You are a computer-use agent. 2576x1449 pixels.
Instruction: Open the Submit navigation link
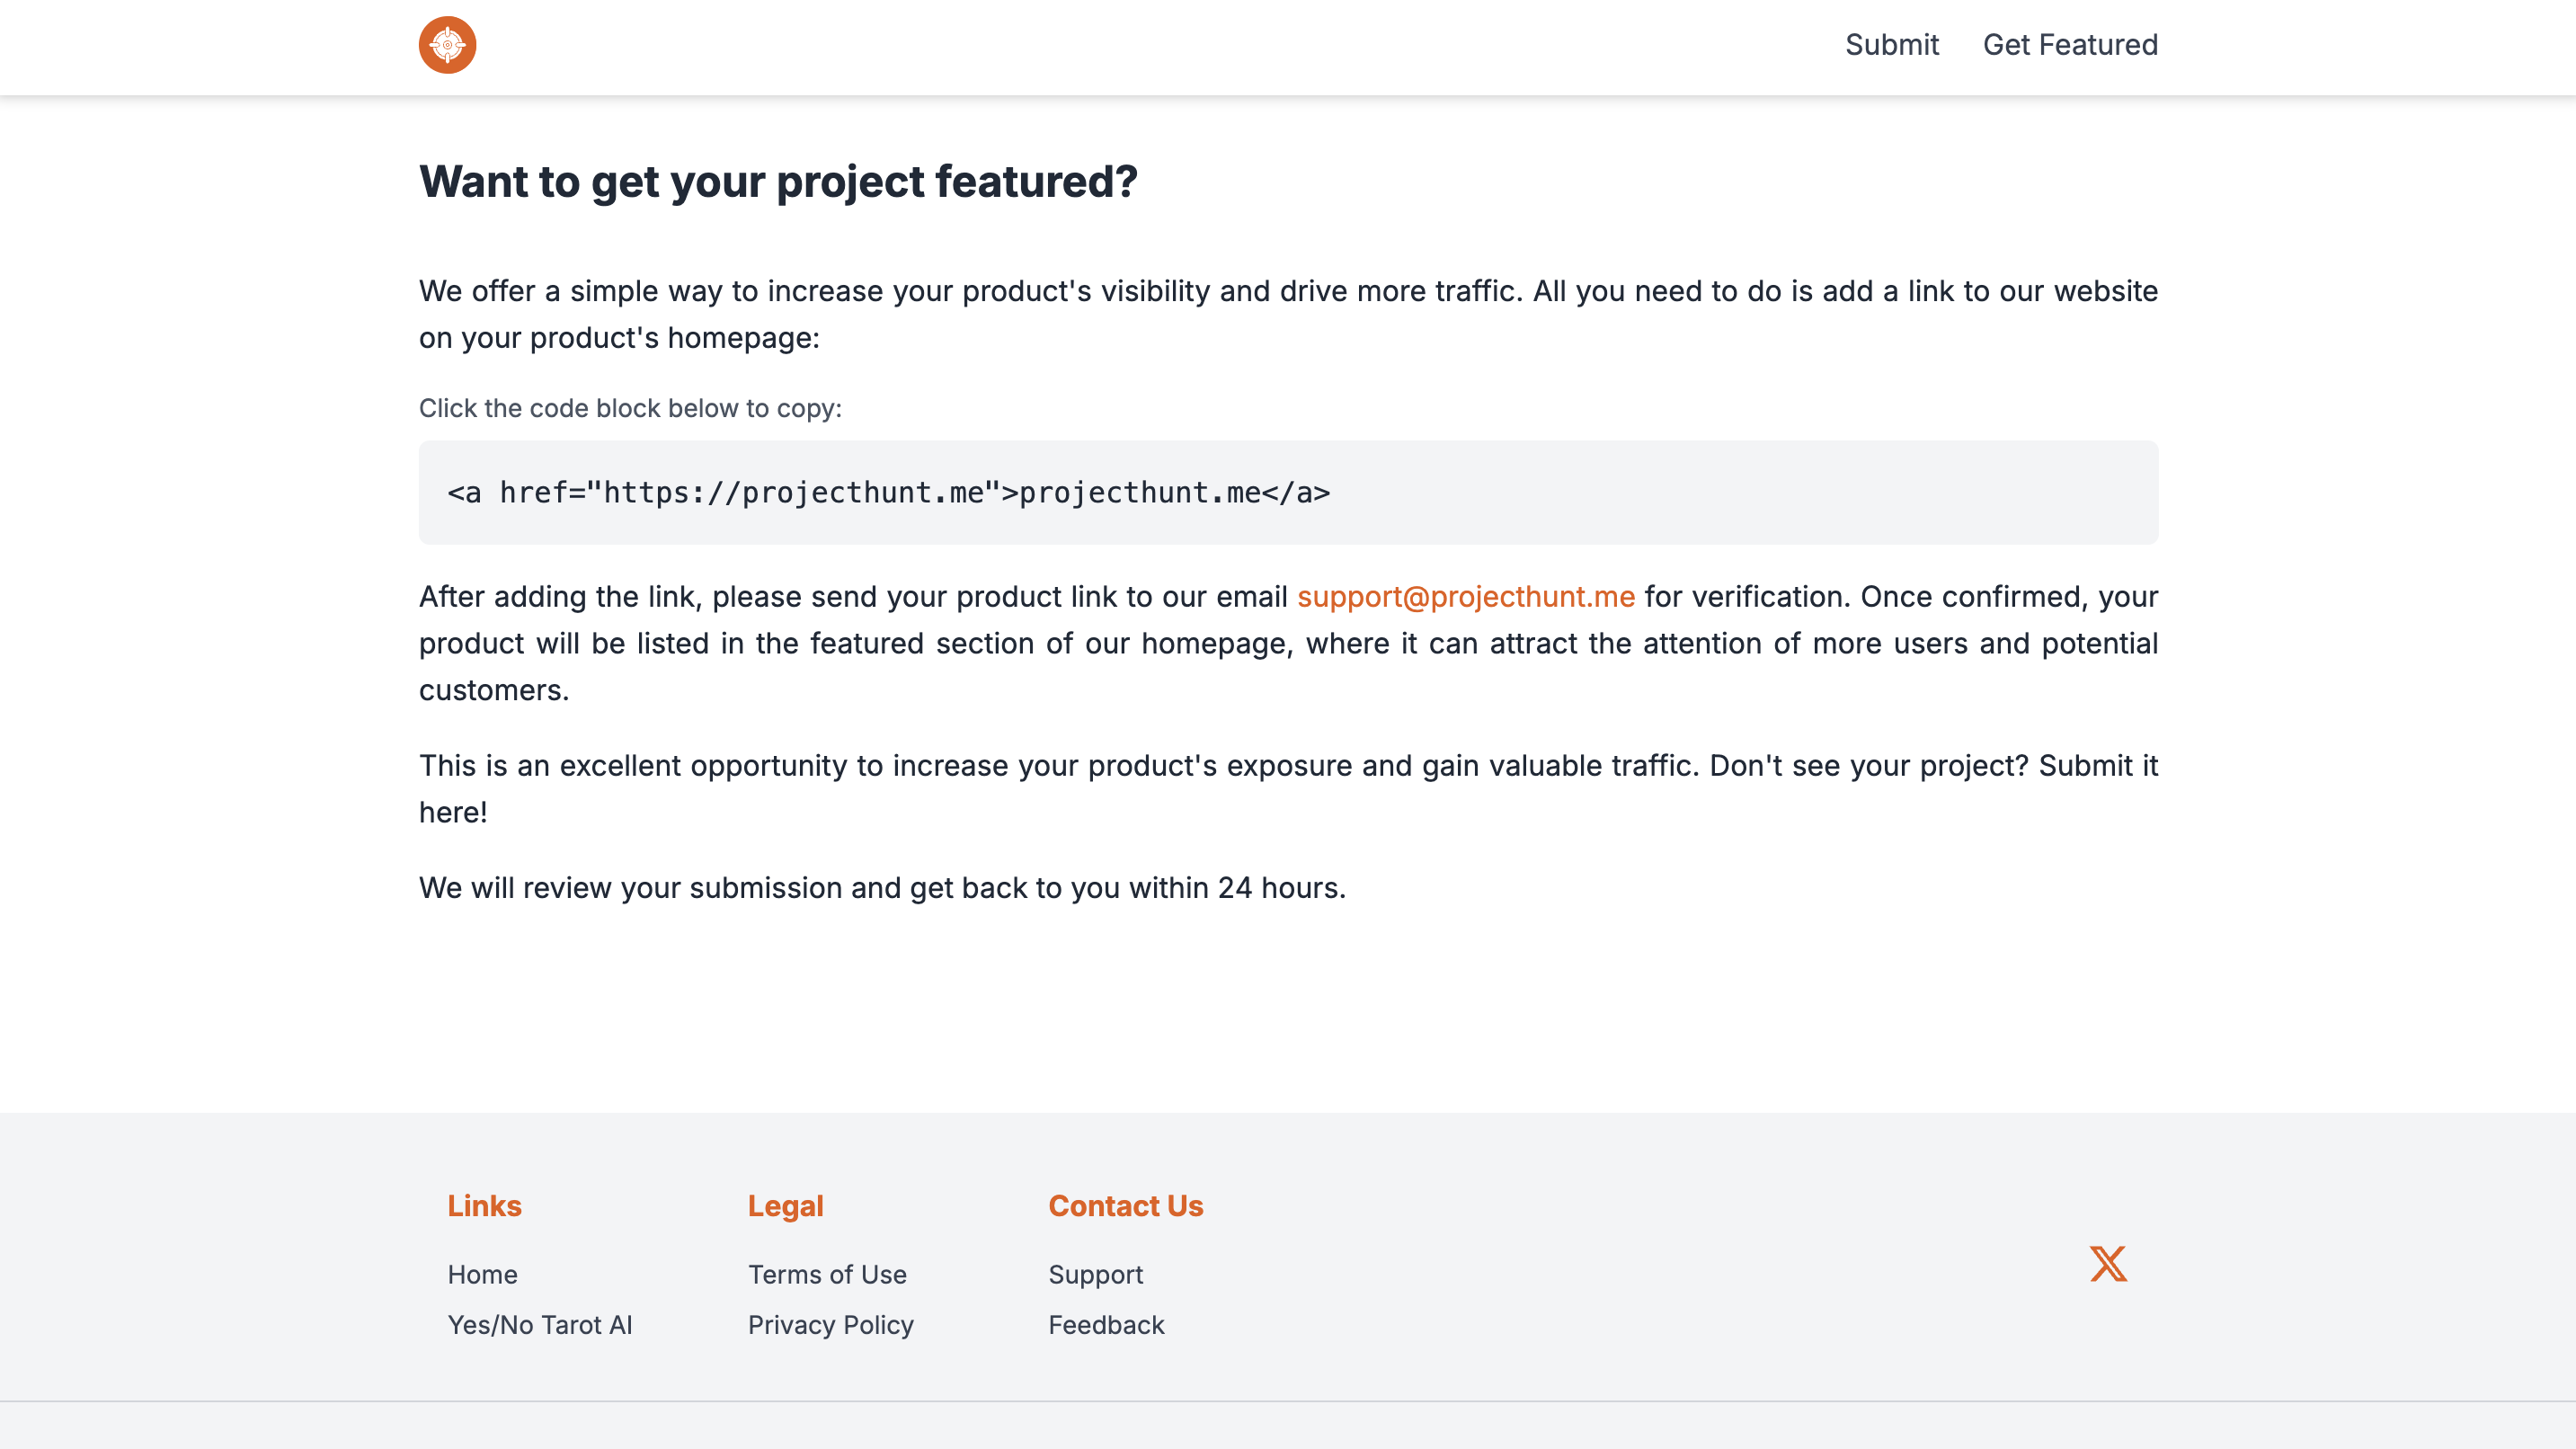coord(1891,45)
